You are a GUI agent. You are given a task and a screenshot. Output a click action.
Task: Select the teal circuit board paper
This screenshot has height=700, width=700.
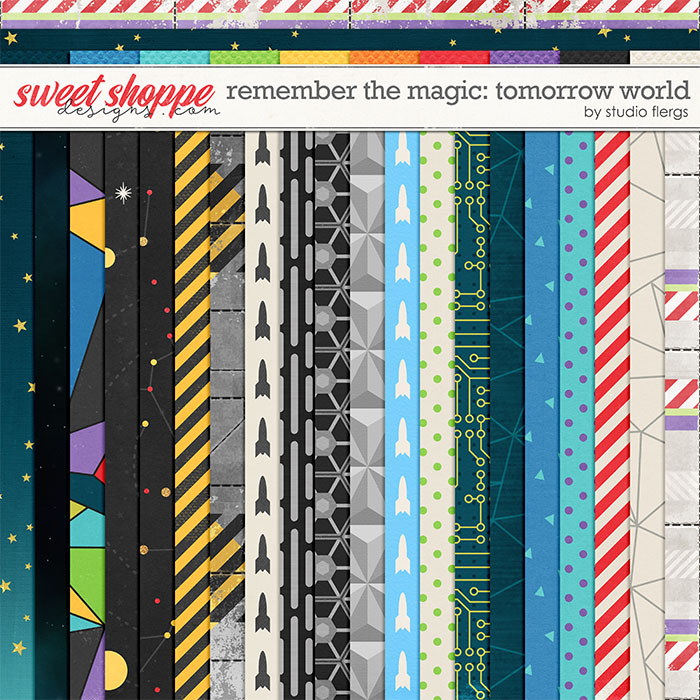[x=472, y=416]
